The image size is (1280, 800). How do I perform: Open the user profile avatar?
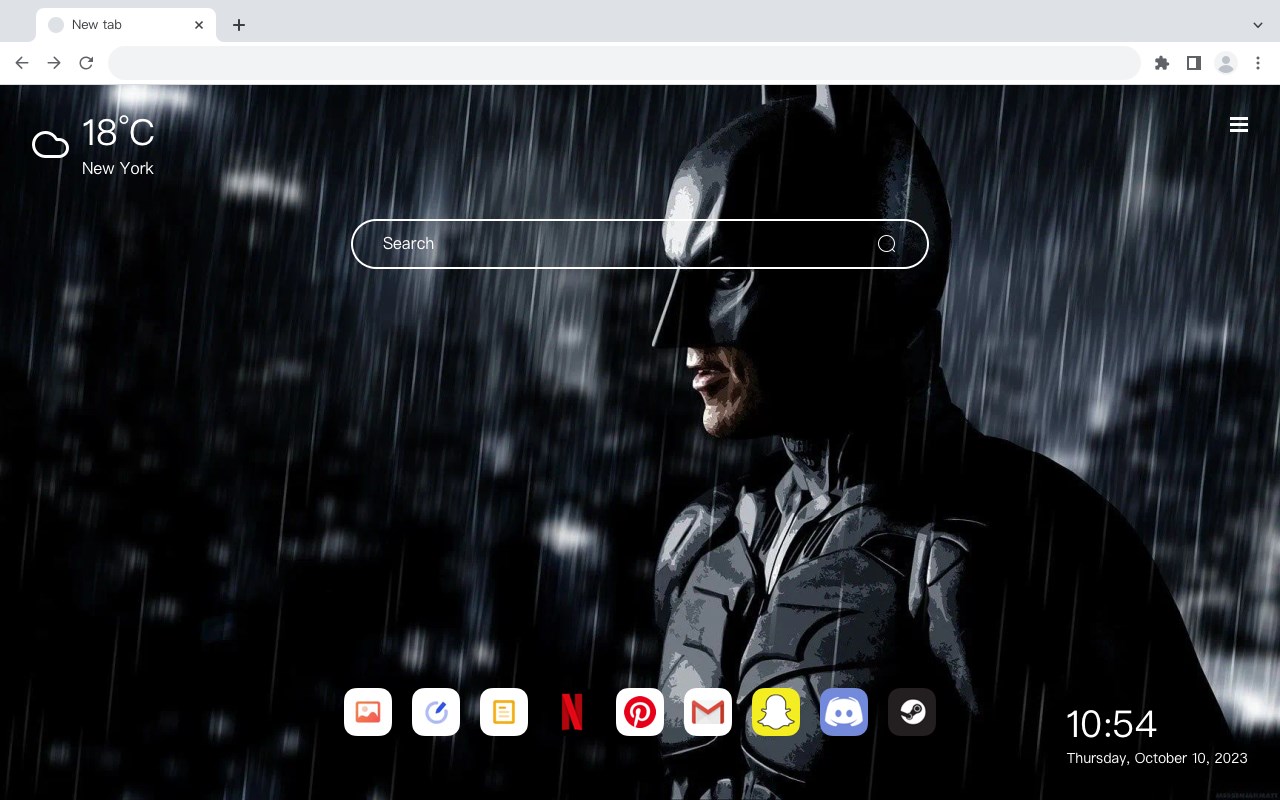1226,63
